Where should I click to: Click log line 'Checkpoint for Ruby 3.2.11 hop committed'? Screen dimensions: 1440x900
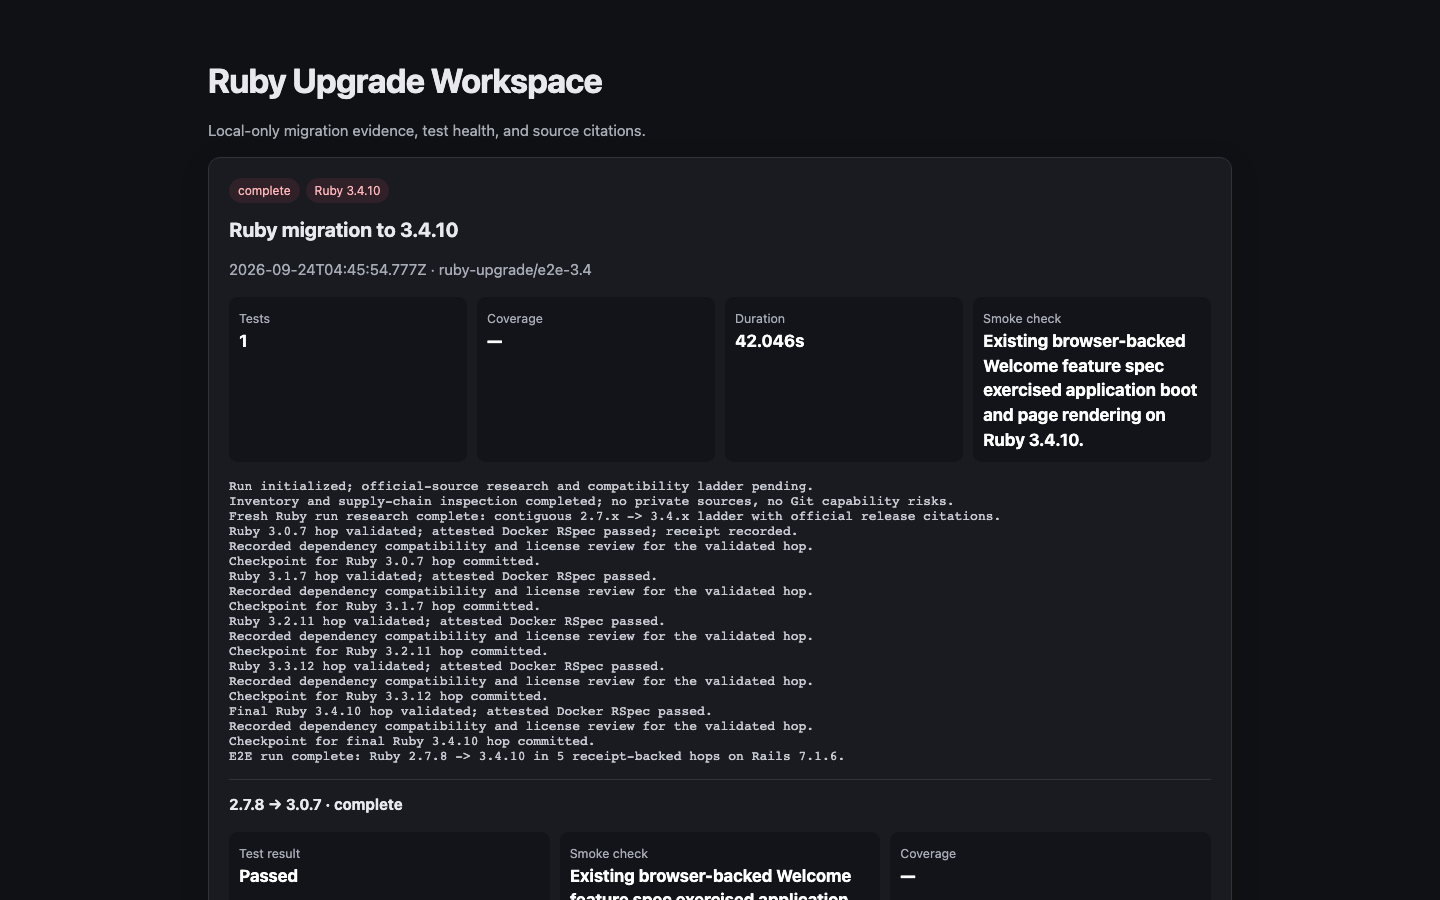coord(388,651)
